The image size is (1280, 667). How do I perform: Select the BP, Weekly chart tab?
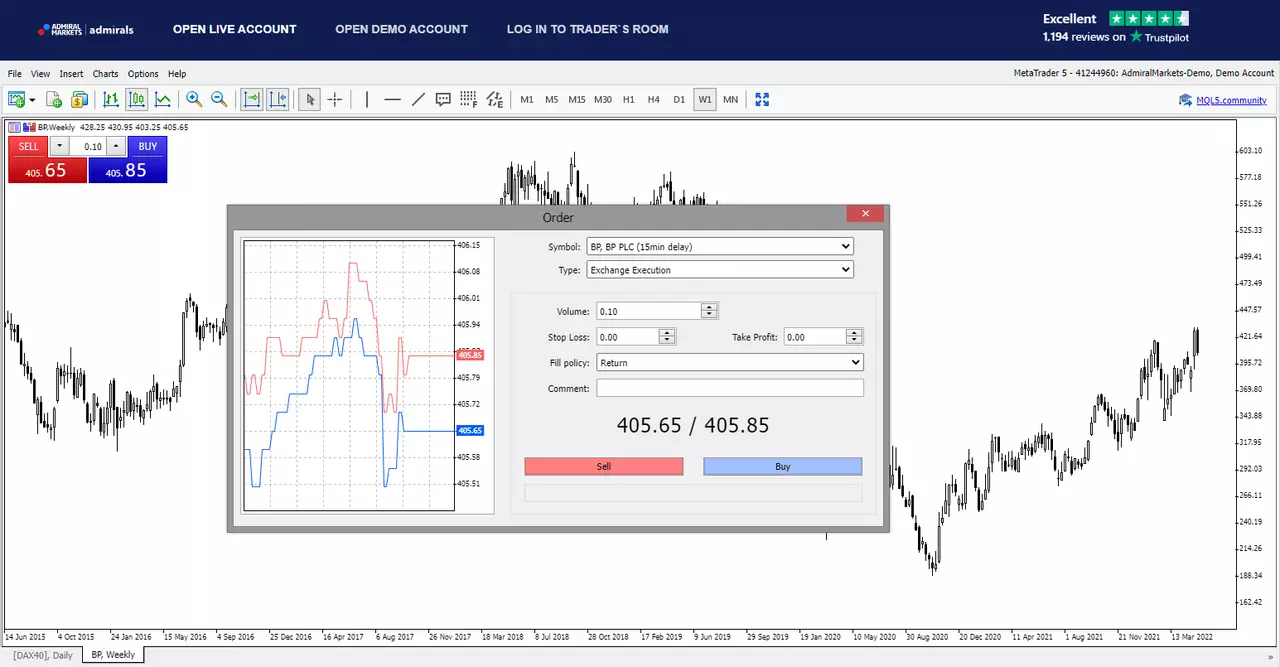point(113,655)
